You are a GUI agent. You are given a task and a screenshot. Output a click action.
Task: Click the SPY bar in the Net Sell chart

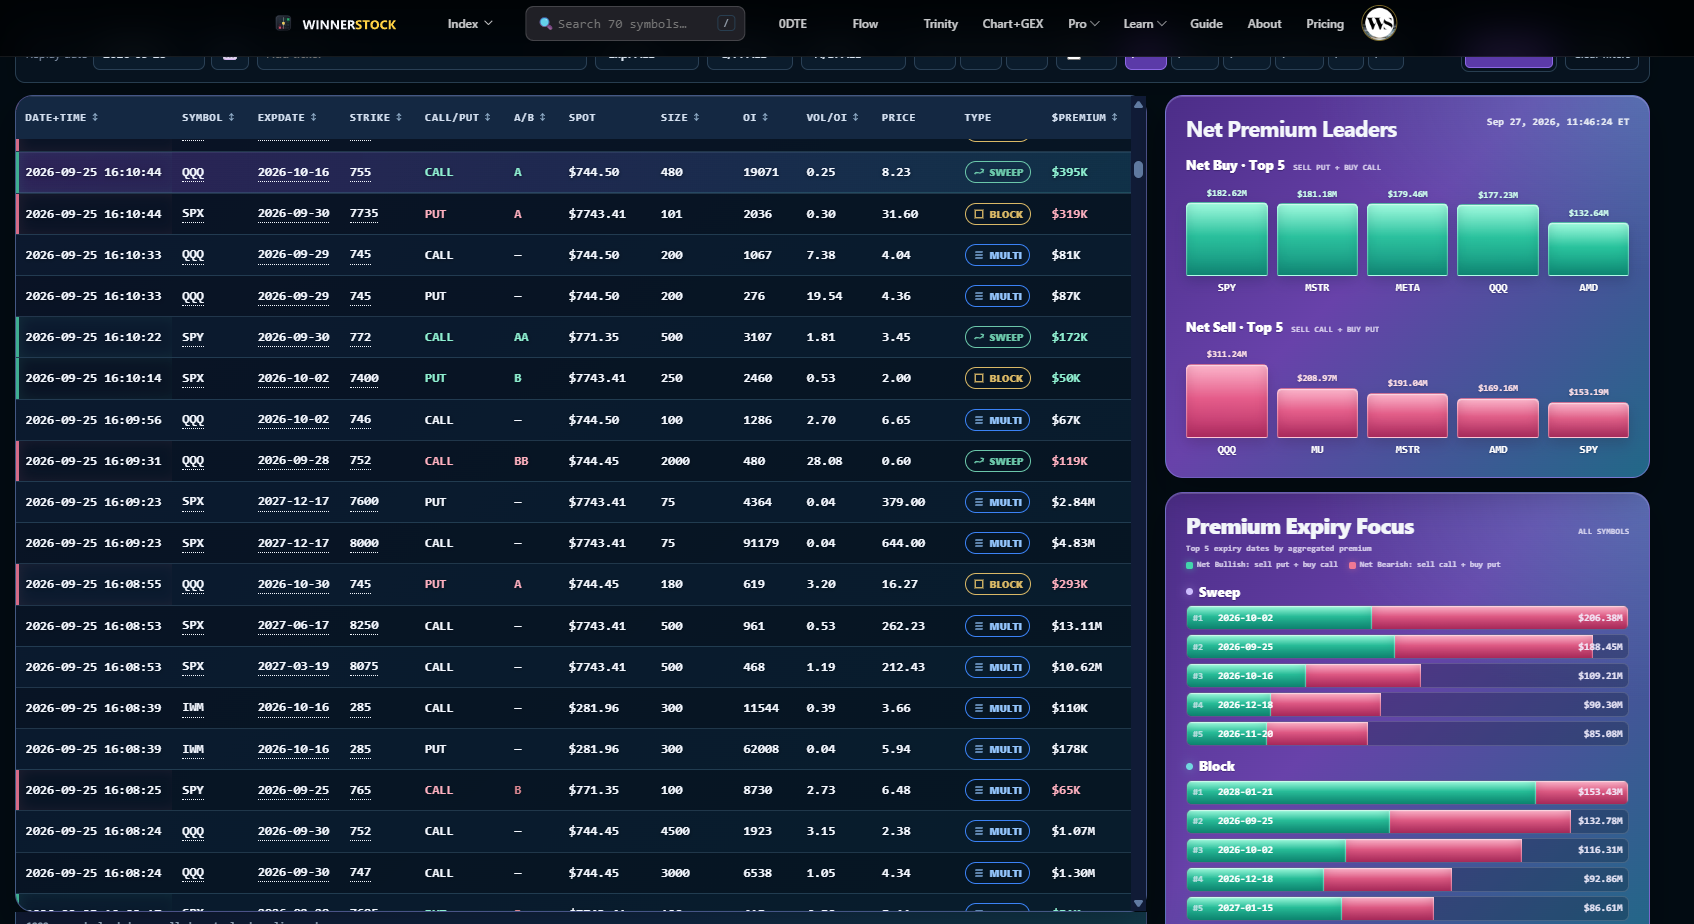point(1588,420)
